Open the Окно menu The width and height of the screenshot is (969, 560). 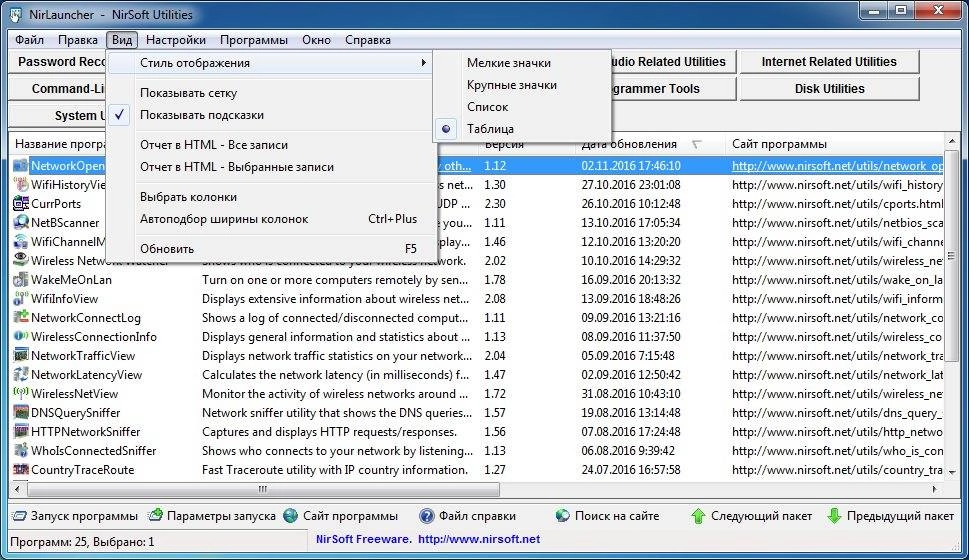pyautogui.click(x=316, y=40)
